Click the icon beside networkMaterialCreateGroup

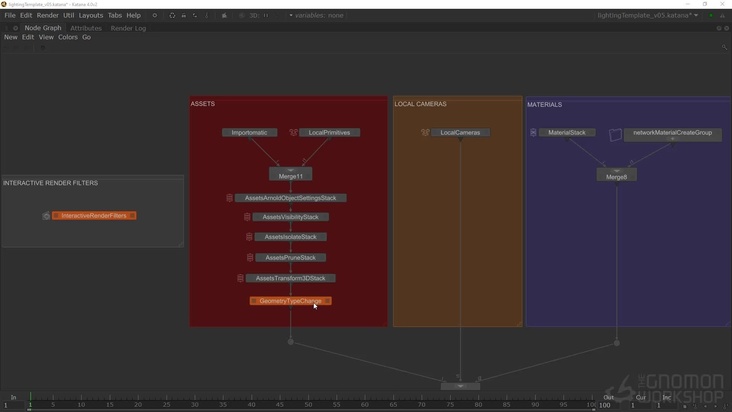coord(615,135)
